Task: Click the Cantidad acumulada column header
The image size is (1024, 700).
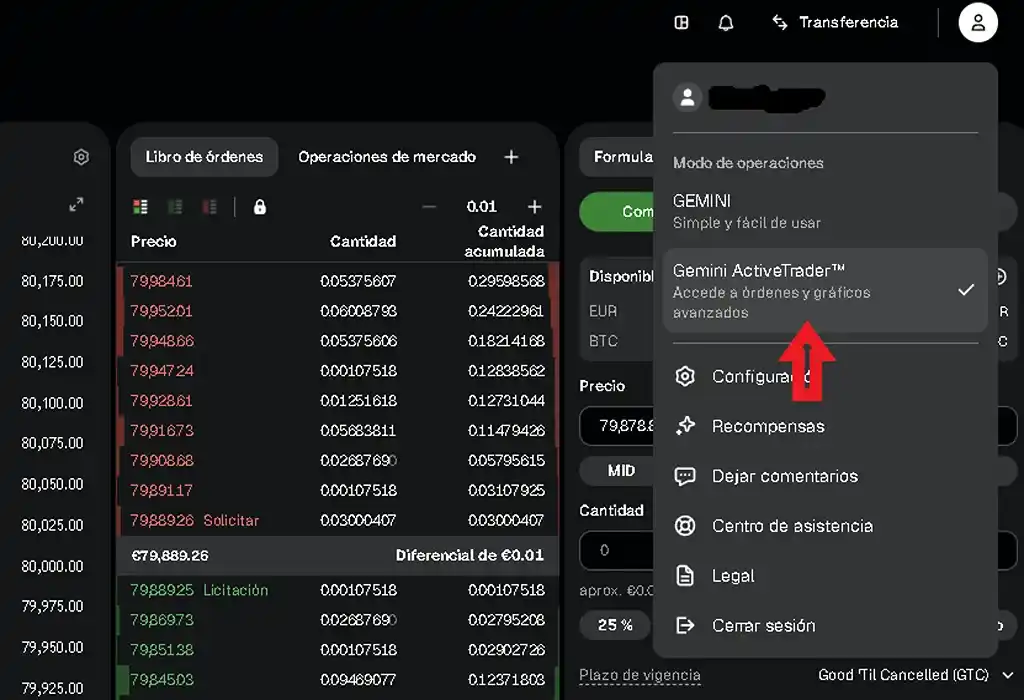Action: (504, 242)
